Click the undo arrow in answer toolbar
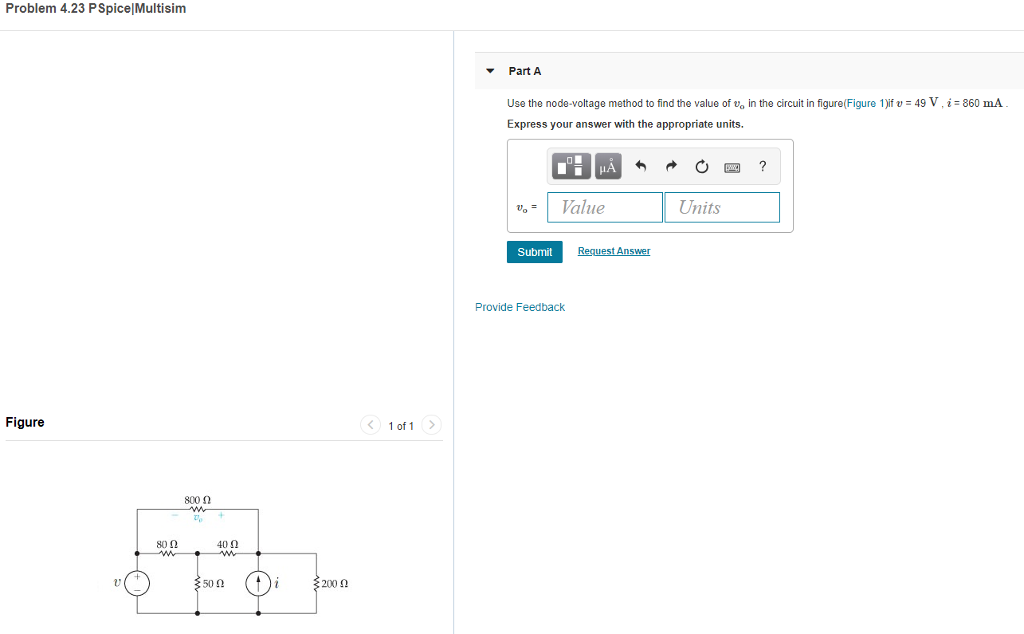The image size is (1024, 634). pos(640,166)
